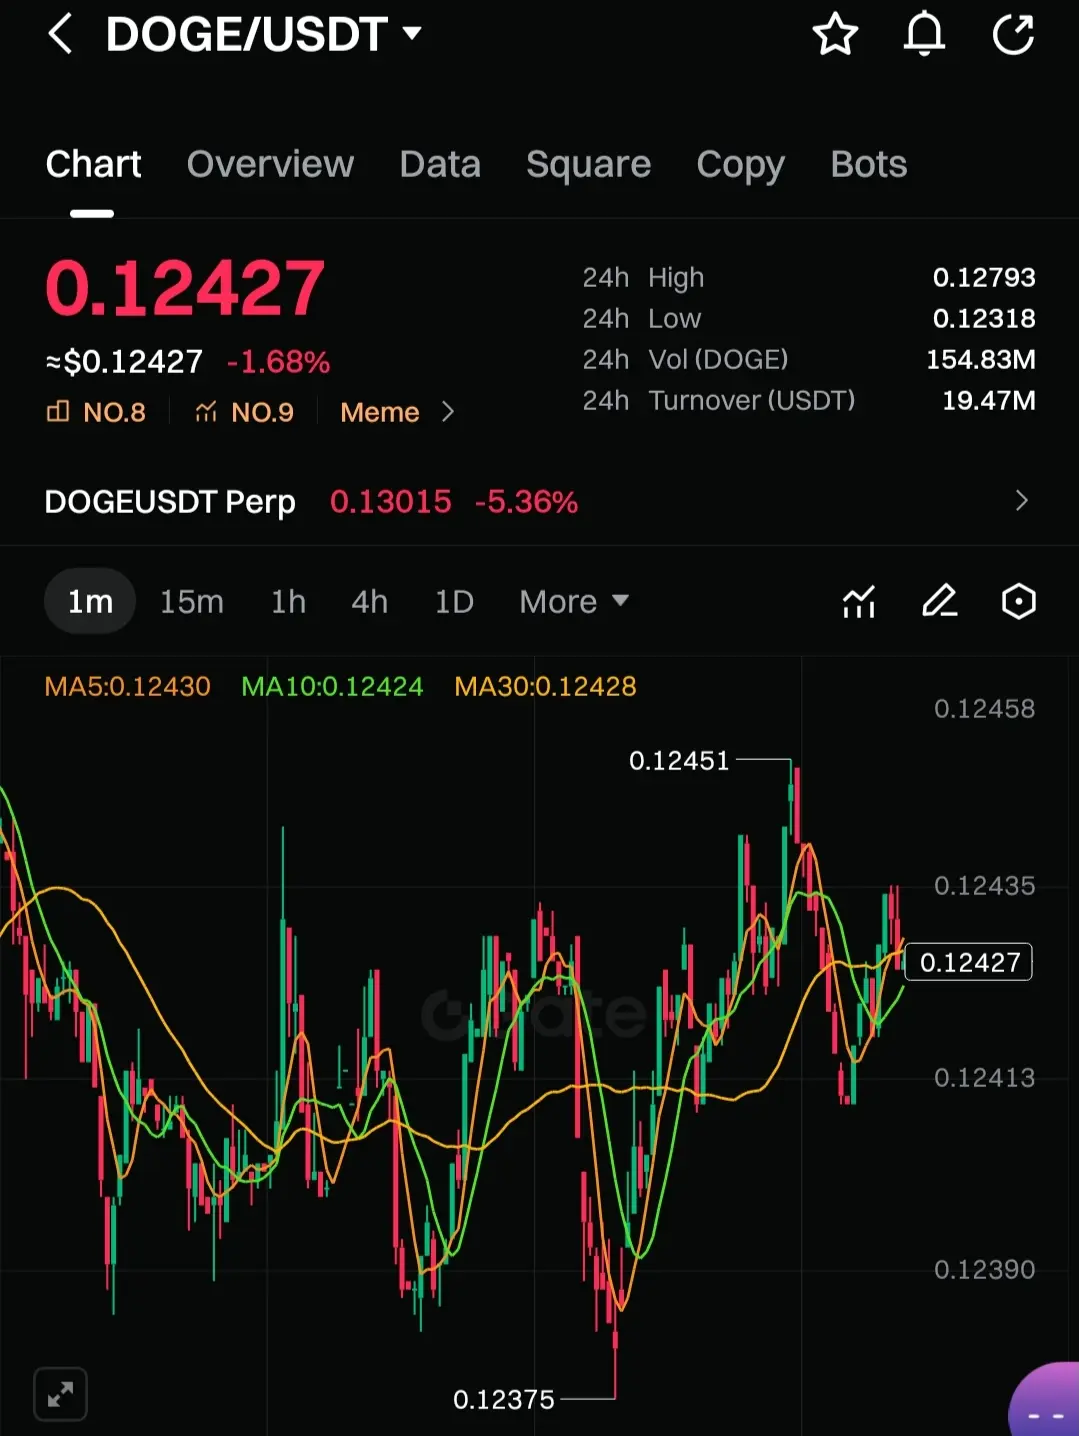This screenshot has height=1436, width=1079.
Task: Tap the 24h Low value 0.12318
Action: pos(984,318)
